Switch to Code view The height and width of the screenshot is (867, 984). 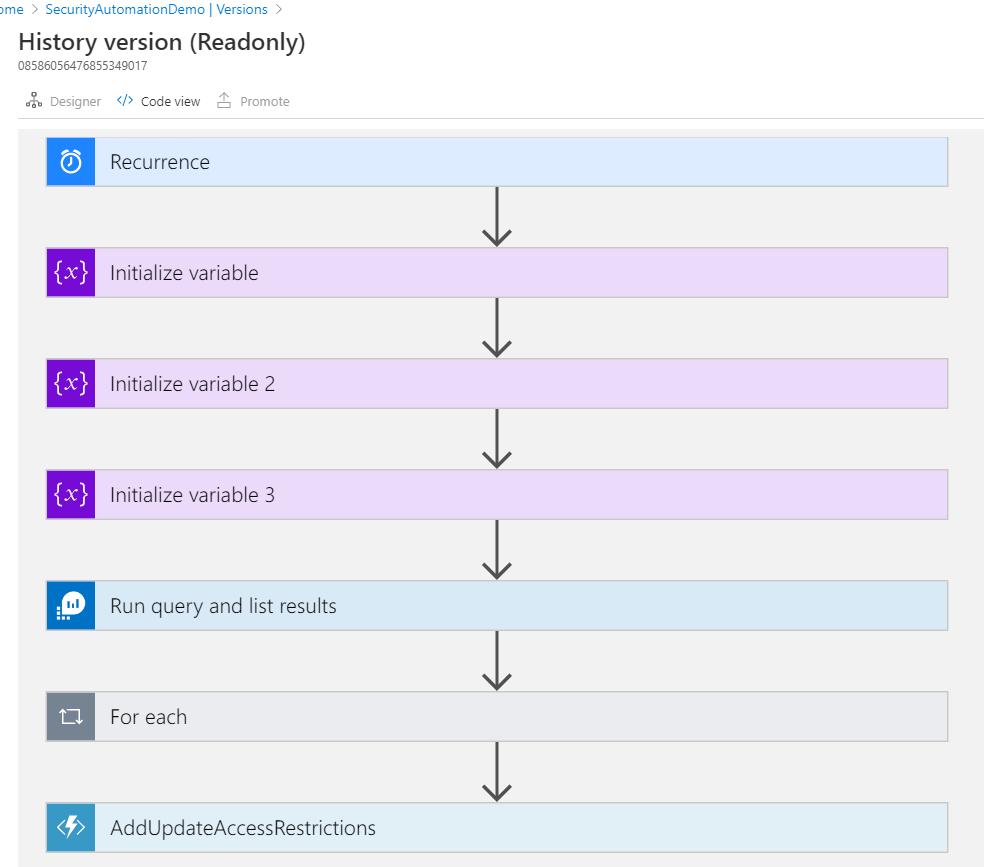170,102
